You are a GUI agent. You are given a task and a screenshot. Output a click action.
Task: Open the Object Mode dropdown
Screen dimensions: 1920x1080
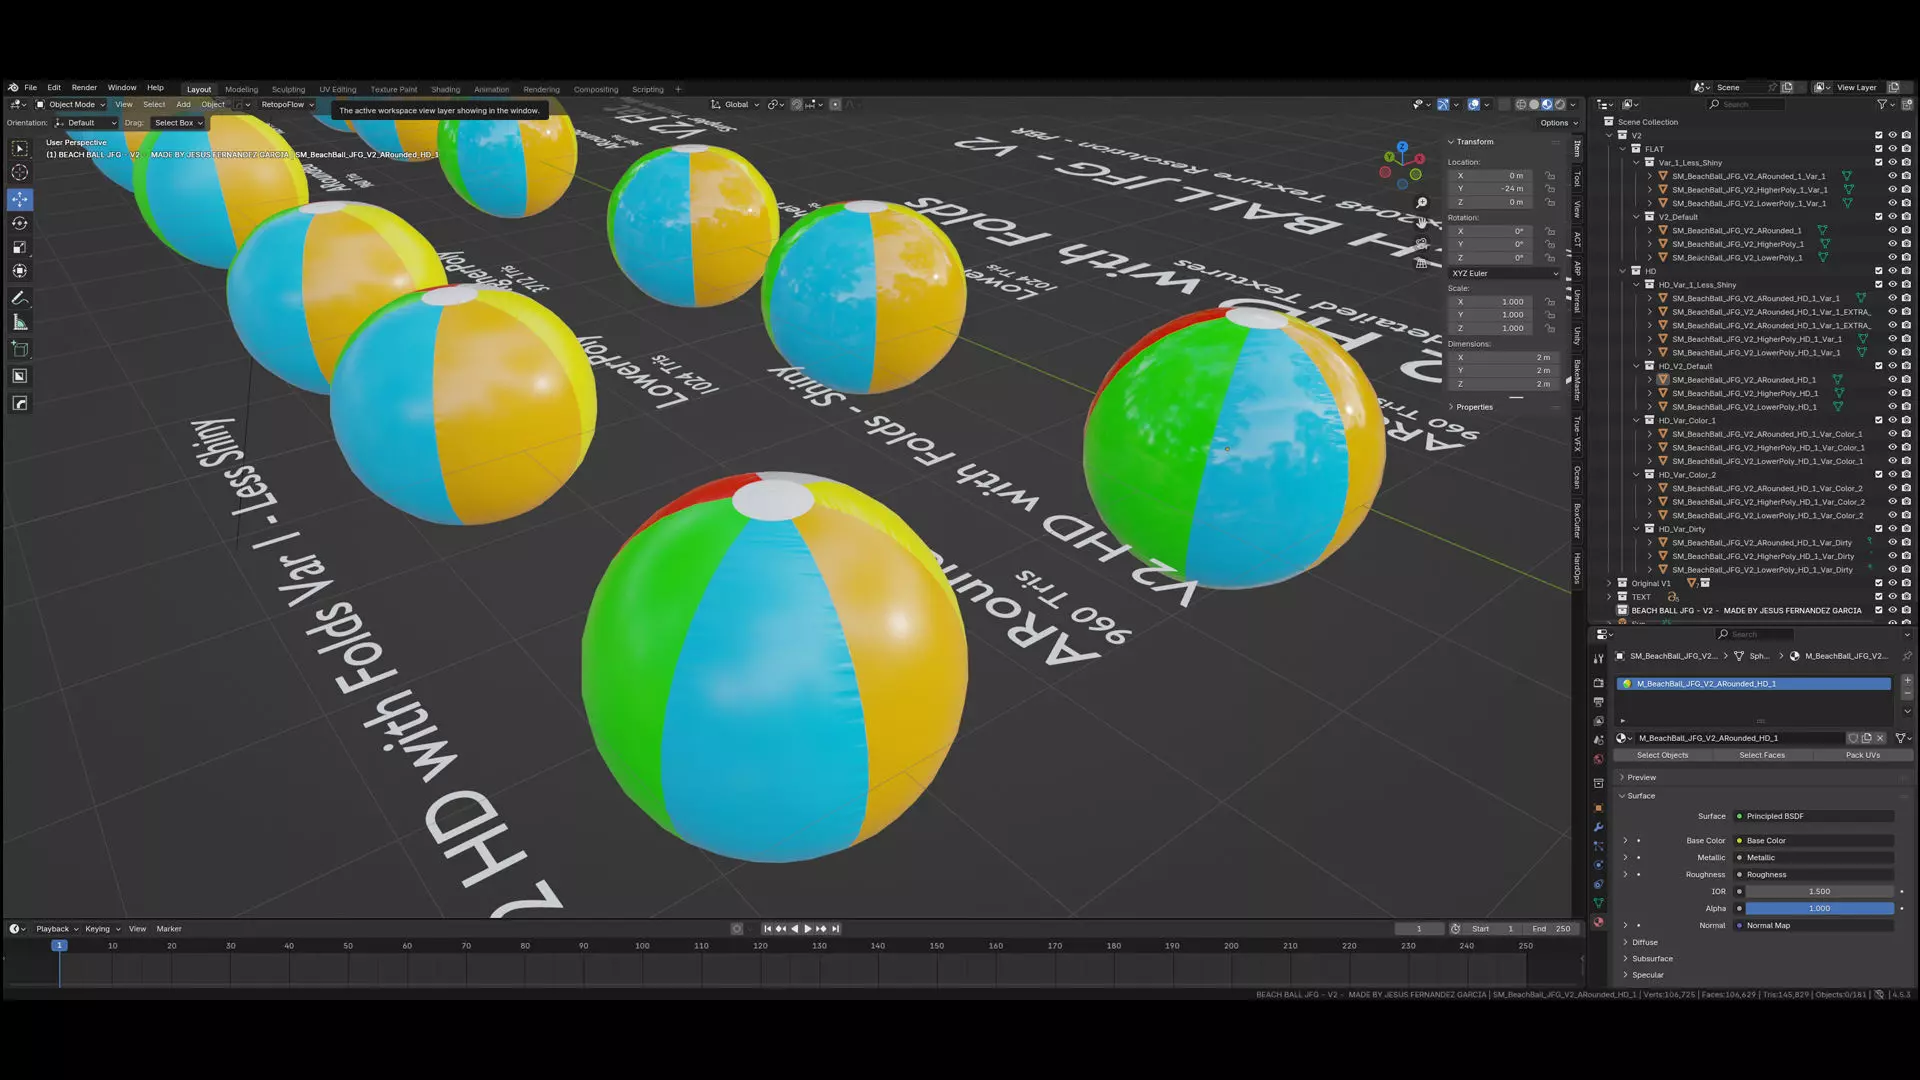[70, 104]
